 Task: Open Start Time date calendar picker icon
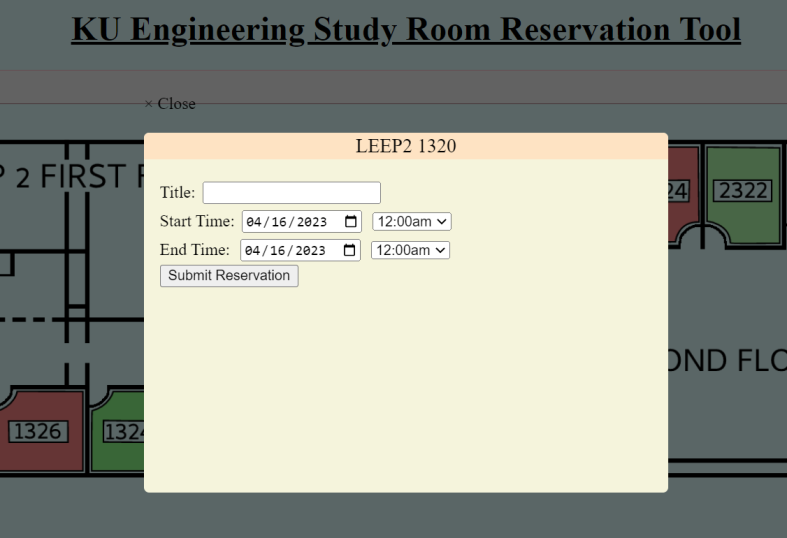tap(351, 221)
